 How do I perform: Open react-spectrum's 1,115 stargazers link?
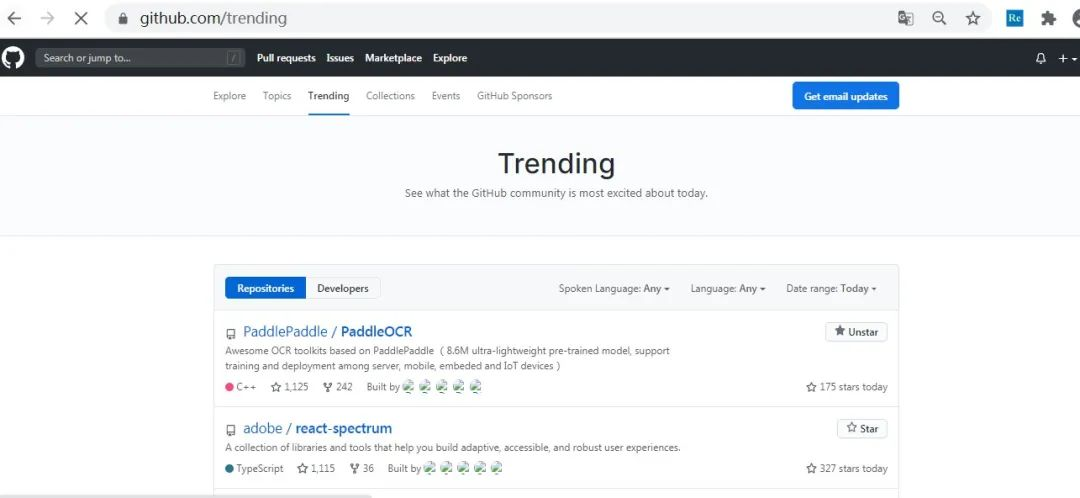(315, 468)
